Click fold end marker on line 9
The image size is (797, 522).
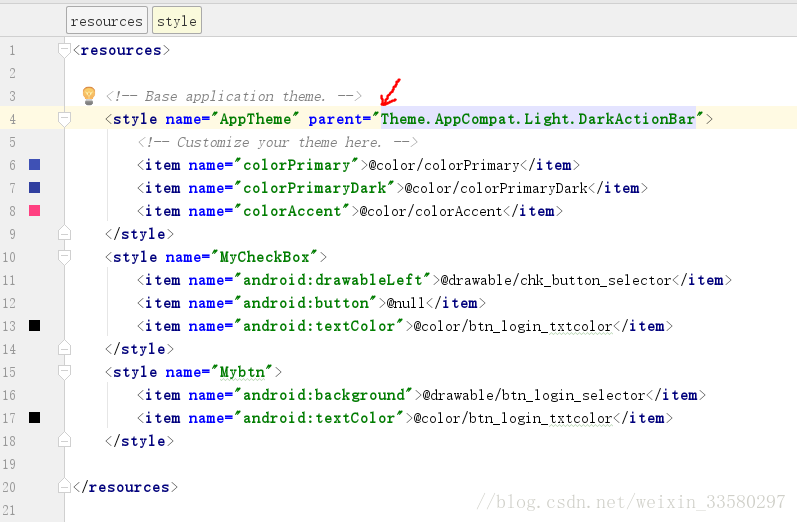[64, 234]
